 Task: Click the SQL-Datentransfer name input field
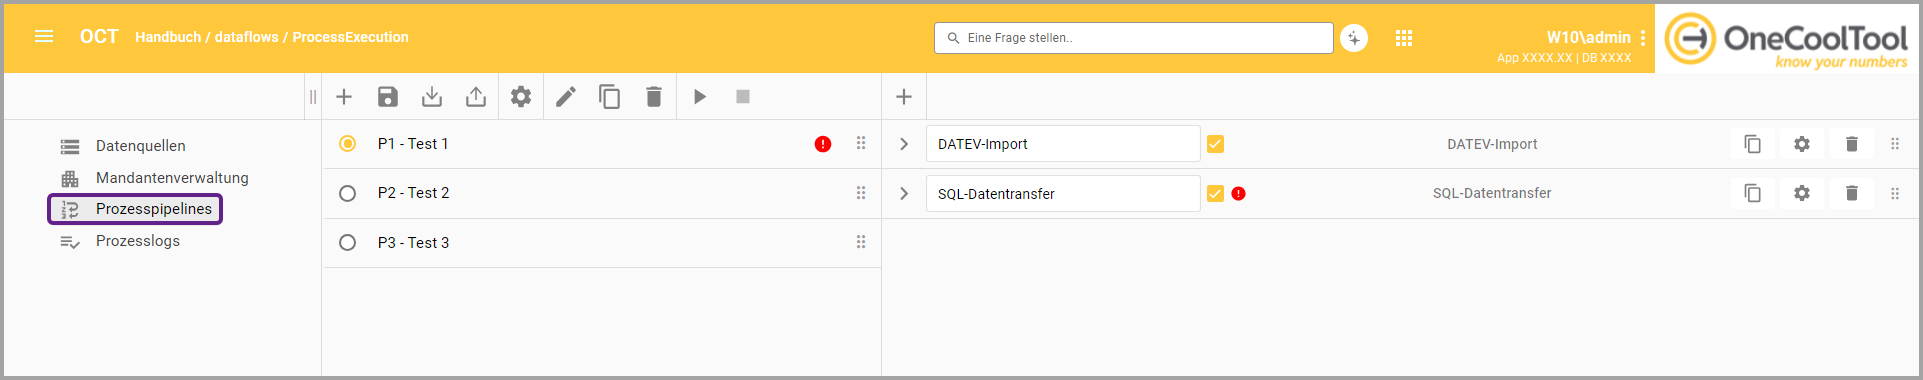pos(1063,194)
